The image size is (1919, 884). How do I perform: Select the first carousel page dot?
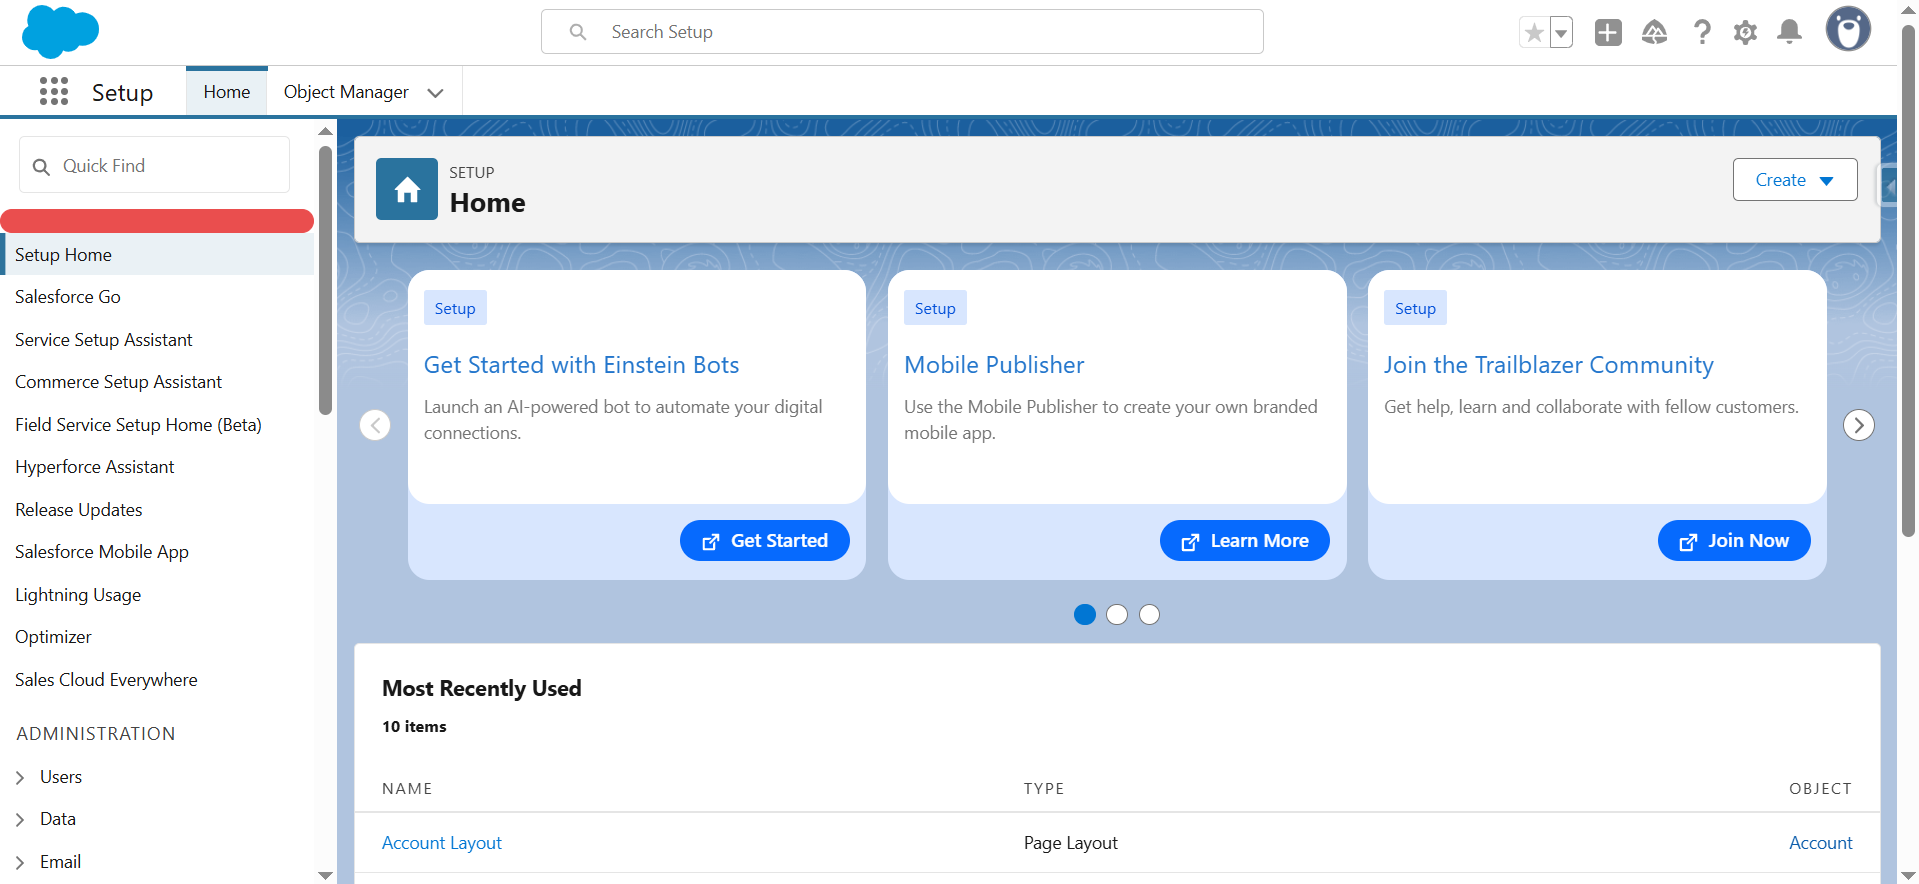point(1085,615)
